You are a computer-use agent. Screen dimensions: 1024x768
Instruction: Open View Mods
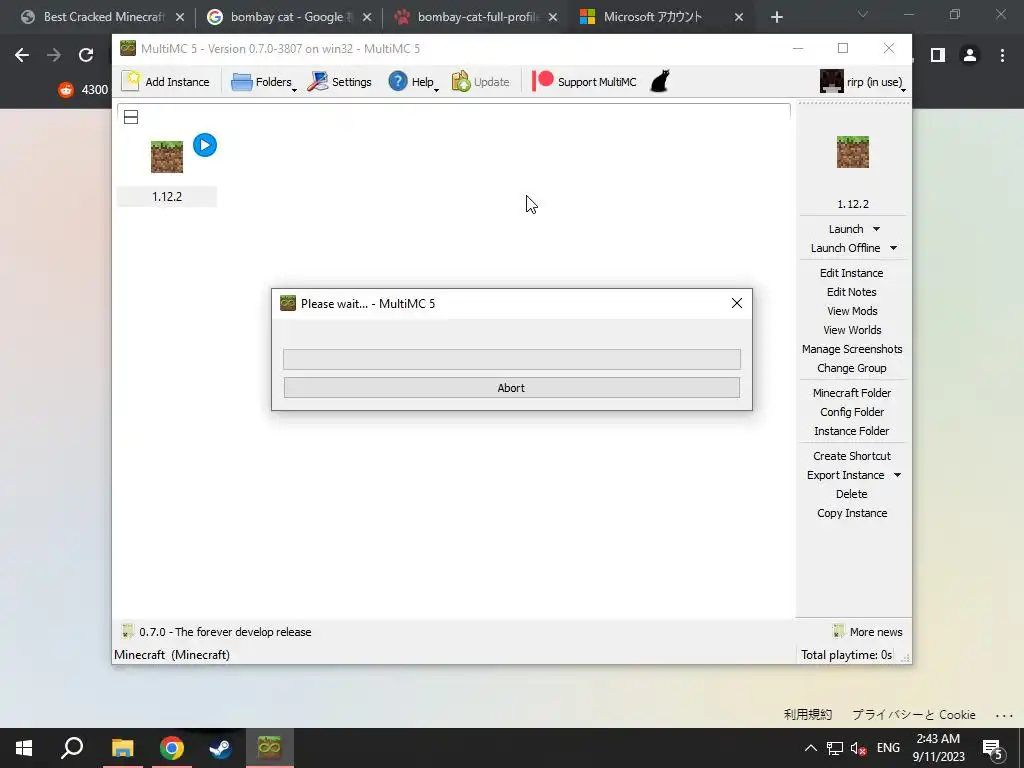click(852, 311)
